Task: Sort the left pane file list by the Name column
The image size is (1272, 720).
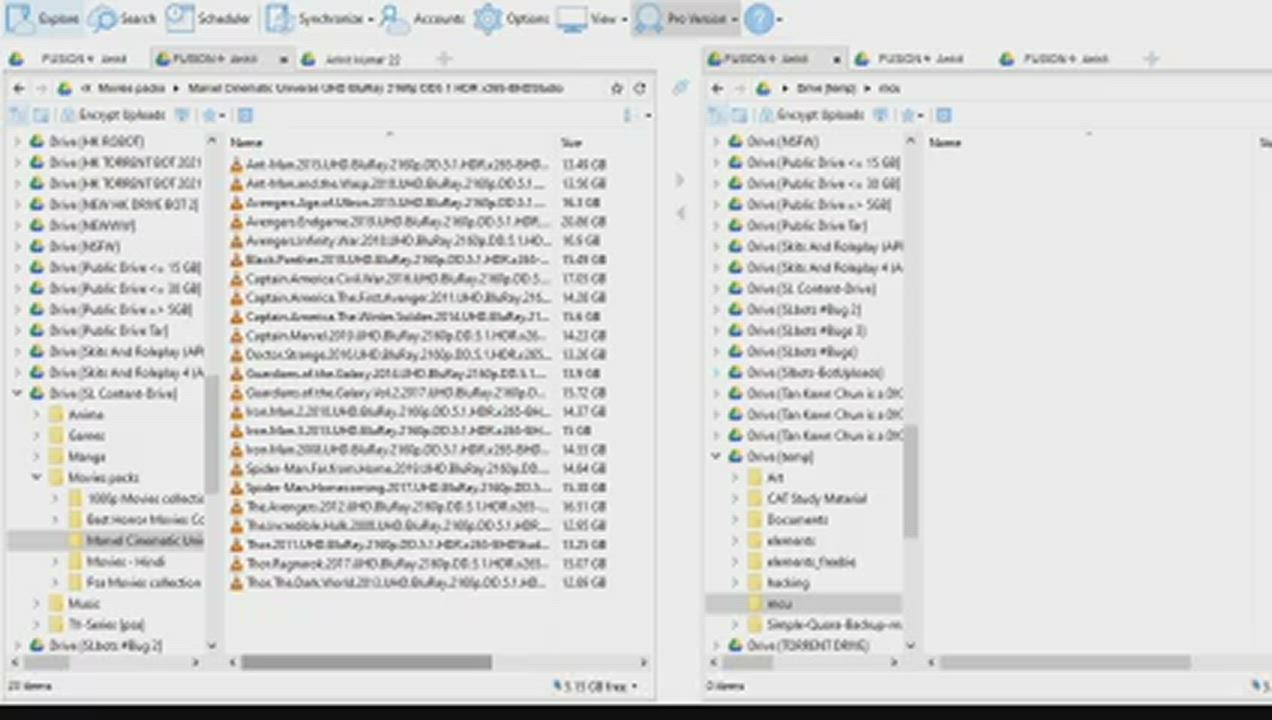Action: (x=246, y=142)
